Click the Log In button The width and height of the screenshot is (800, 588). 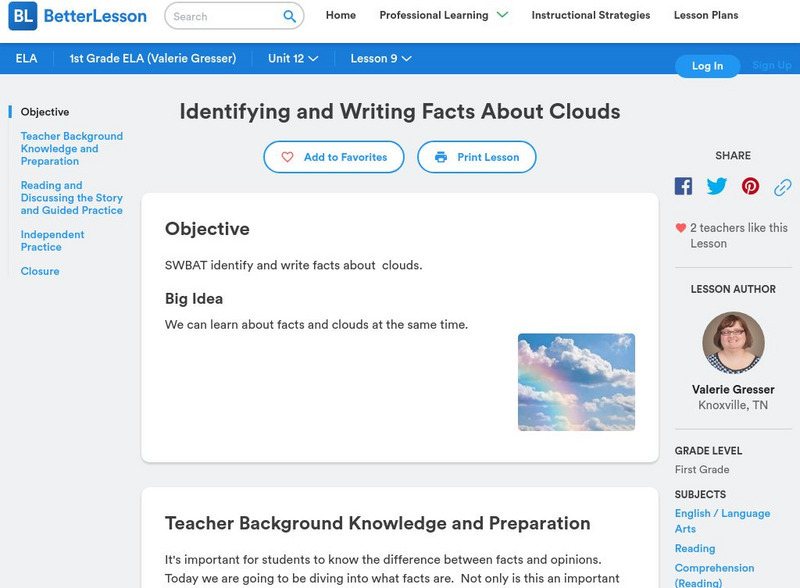point(707,66)
